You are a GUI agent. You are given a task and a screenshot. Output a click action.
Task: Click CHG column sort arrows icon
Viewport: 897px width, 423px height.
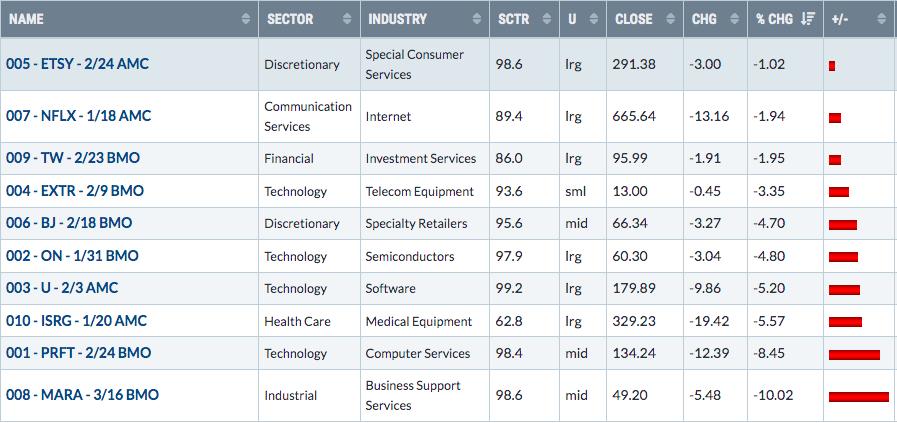(735, 19)
